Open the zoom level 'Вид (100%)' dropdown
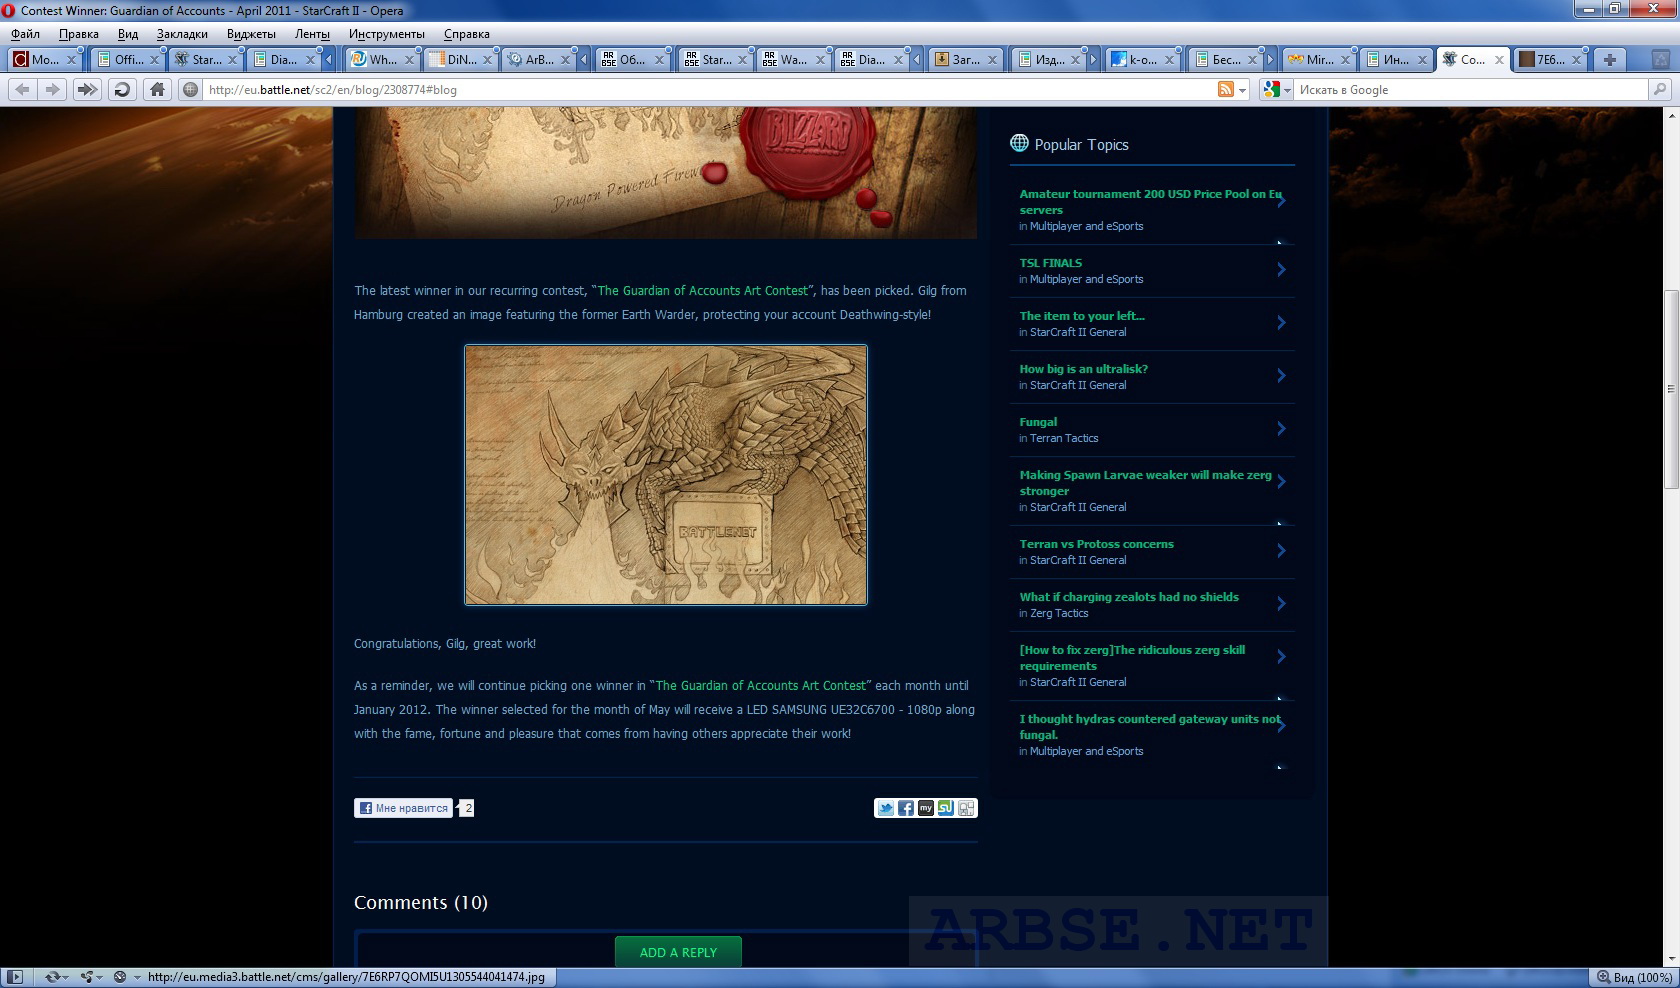Viewport: 1680px width, 988px height. 1634,977
